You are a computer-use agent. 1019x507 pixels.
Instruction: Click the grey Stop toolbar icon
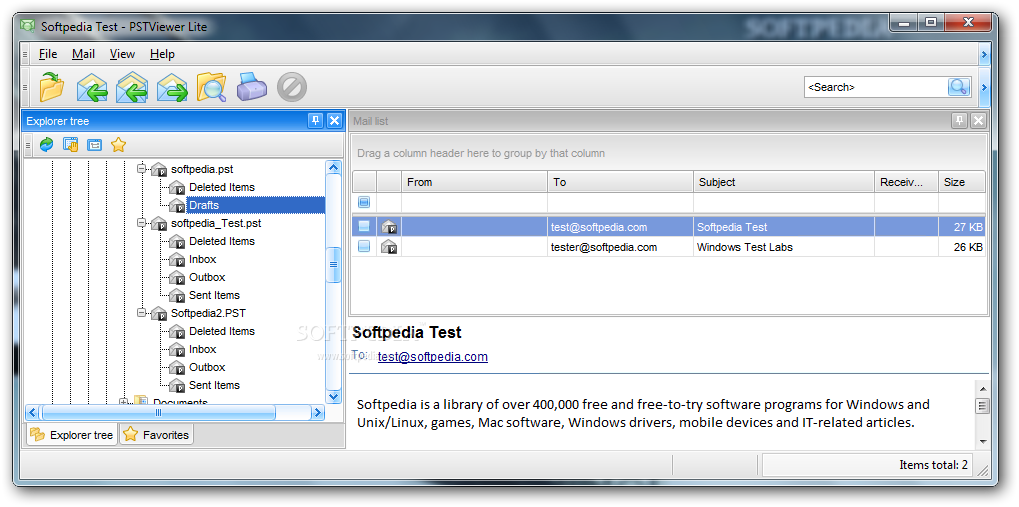pos(292,87)
